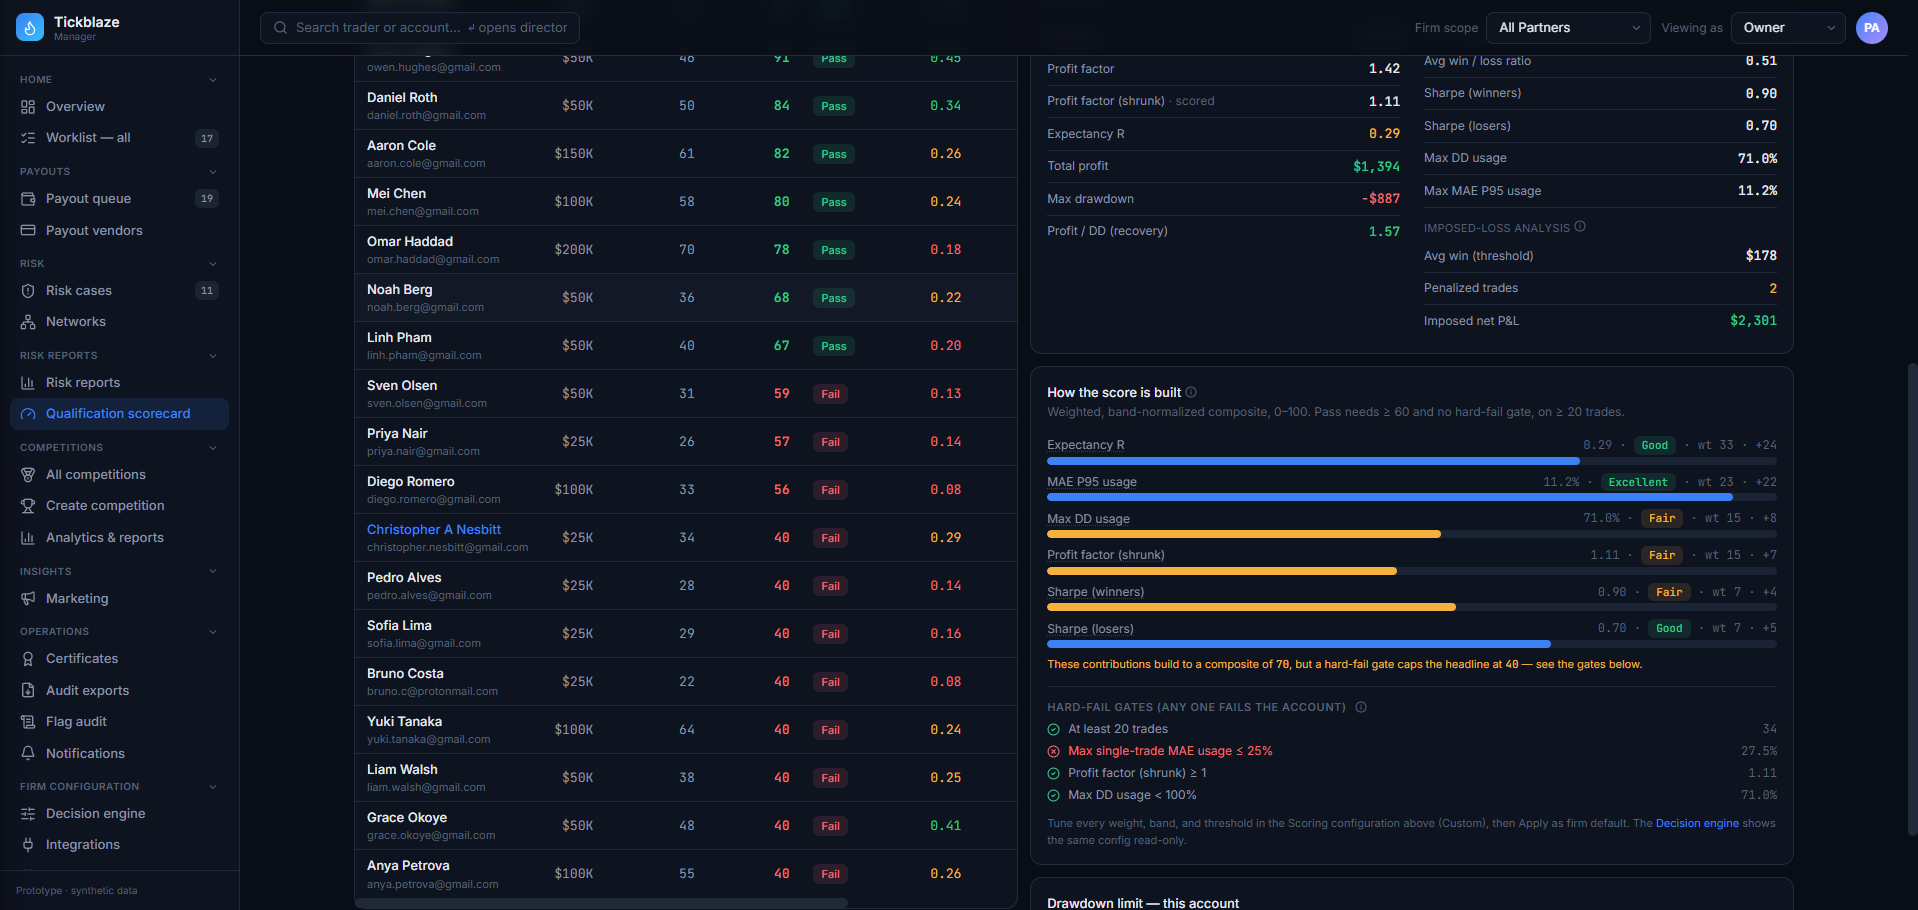The height and width of the screenshot is (910, 1918).
Task: Click the Max DD usage score bar
Action: [x=1412, y=535]
